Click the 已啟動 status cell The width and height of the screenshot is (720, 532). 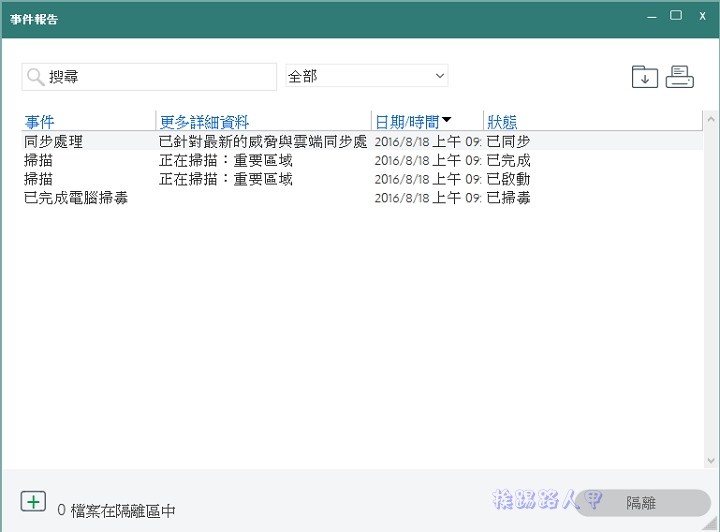[508, 179]
